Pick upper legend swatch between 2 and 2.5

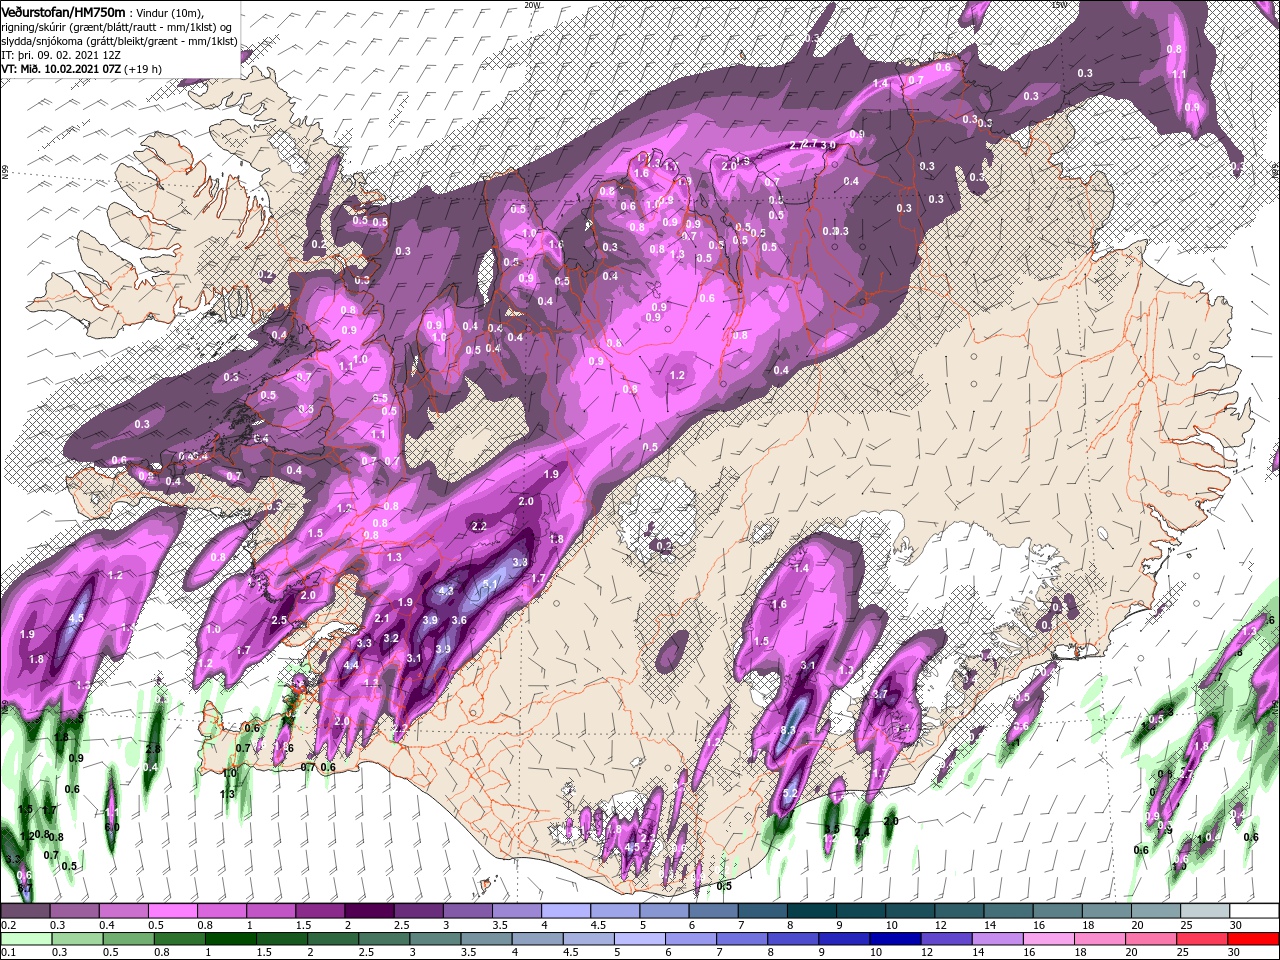pos(368,911)
